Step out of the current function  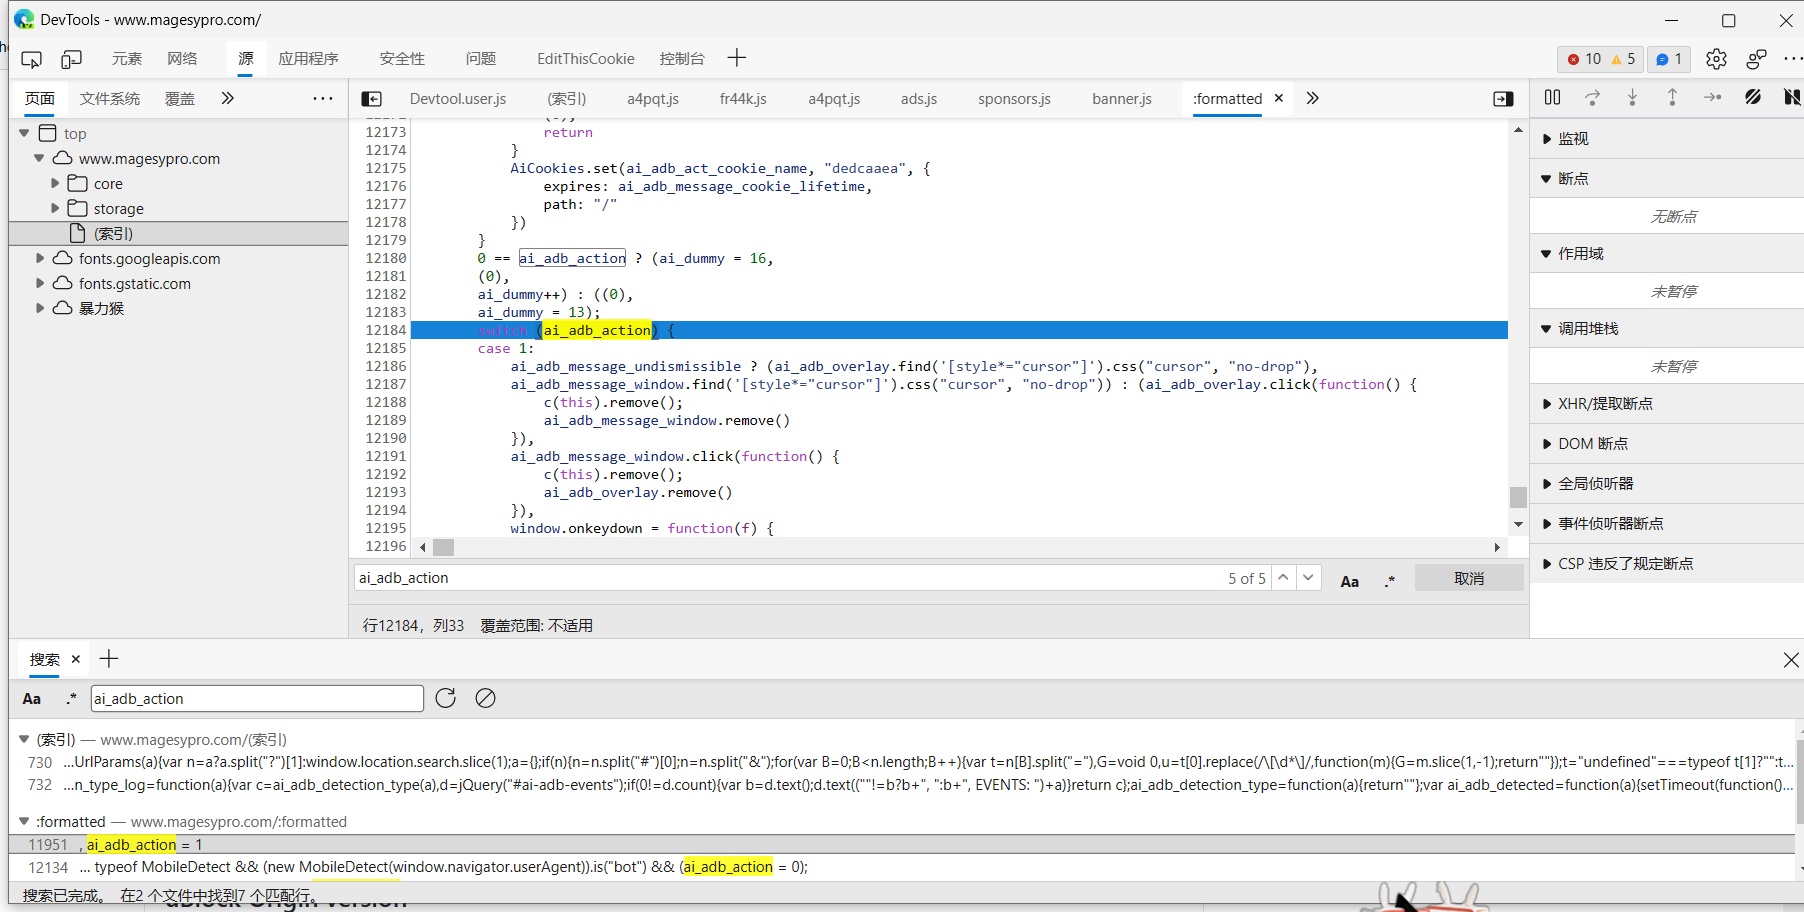pos(1672,97)
